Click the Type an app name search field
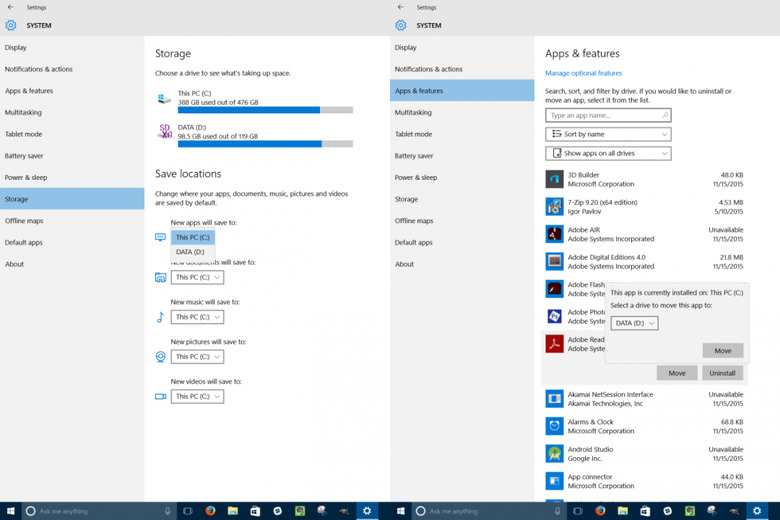Viewport: 780px width, 520px height. (x=608, y=115)
